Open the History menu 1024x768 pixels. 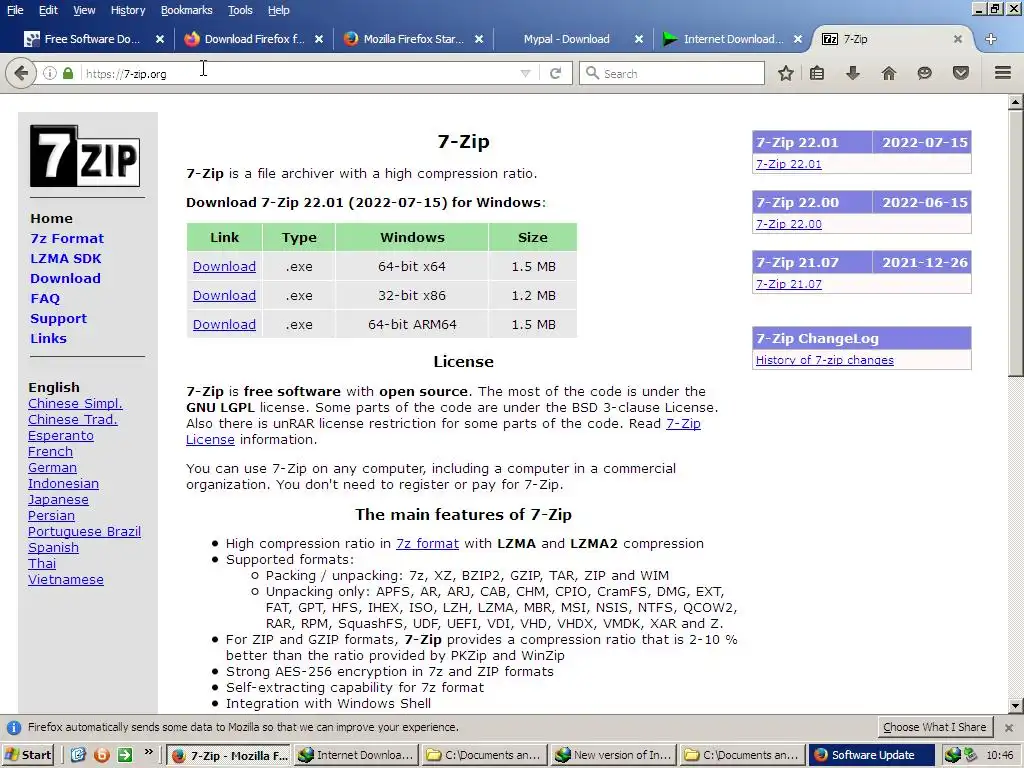[128, 10]
